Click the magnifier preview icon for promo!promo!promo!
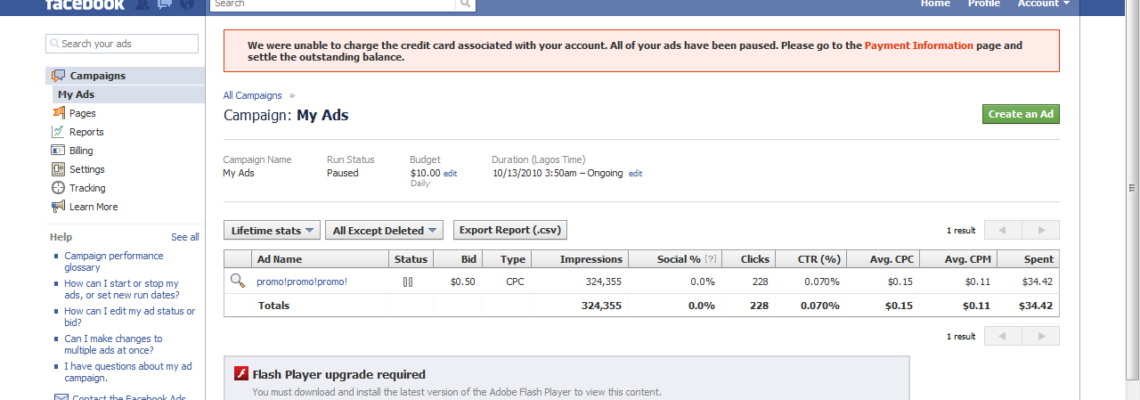Image resolution: width=1140 pixels, height=400 pixels. tap(237, 281)
